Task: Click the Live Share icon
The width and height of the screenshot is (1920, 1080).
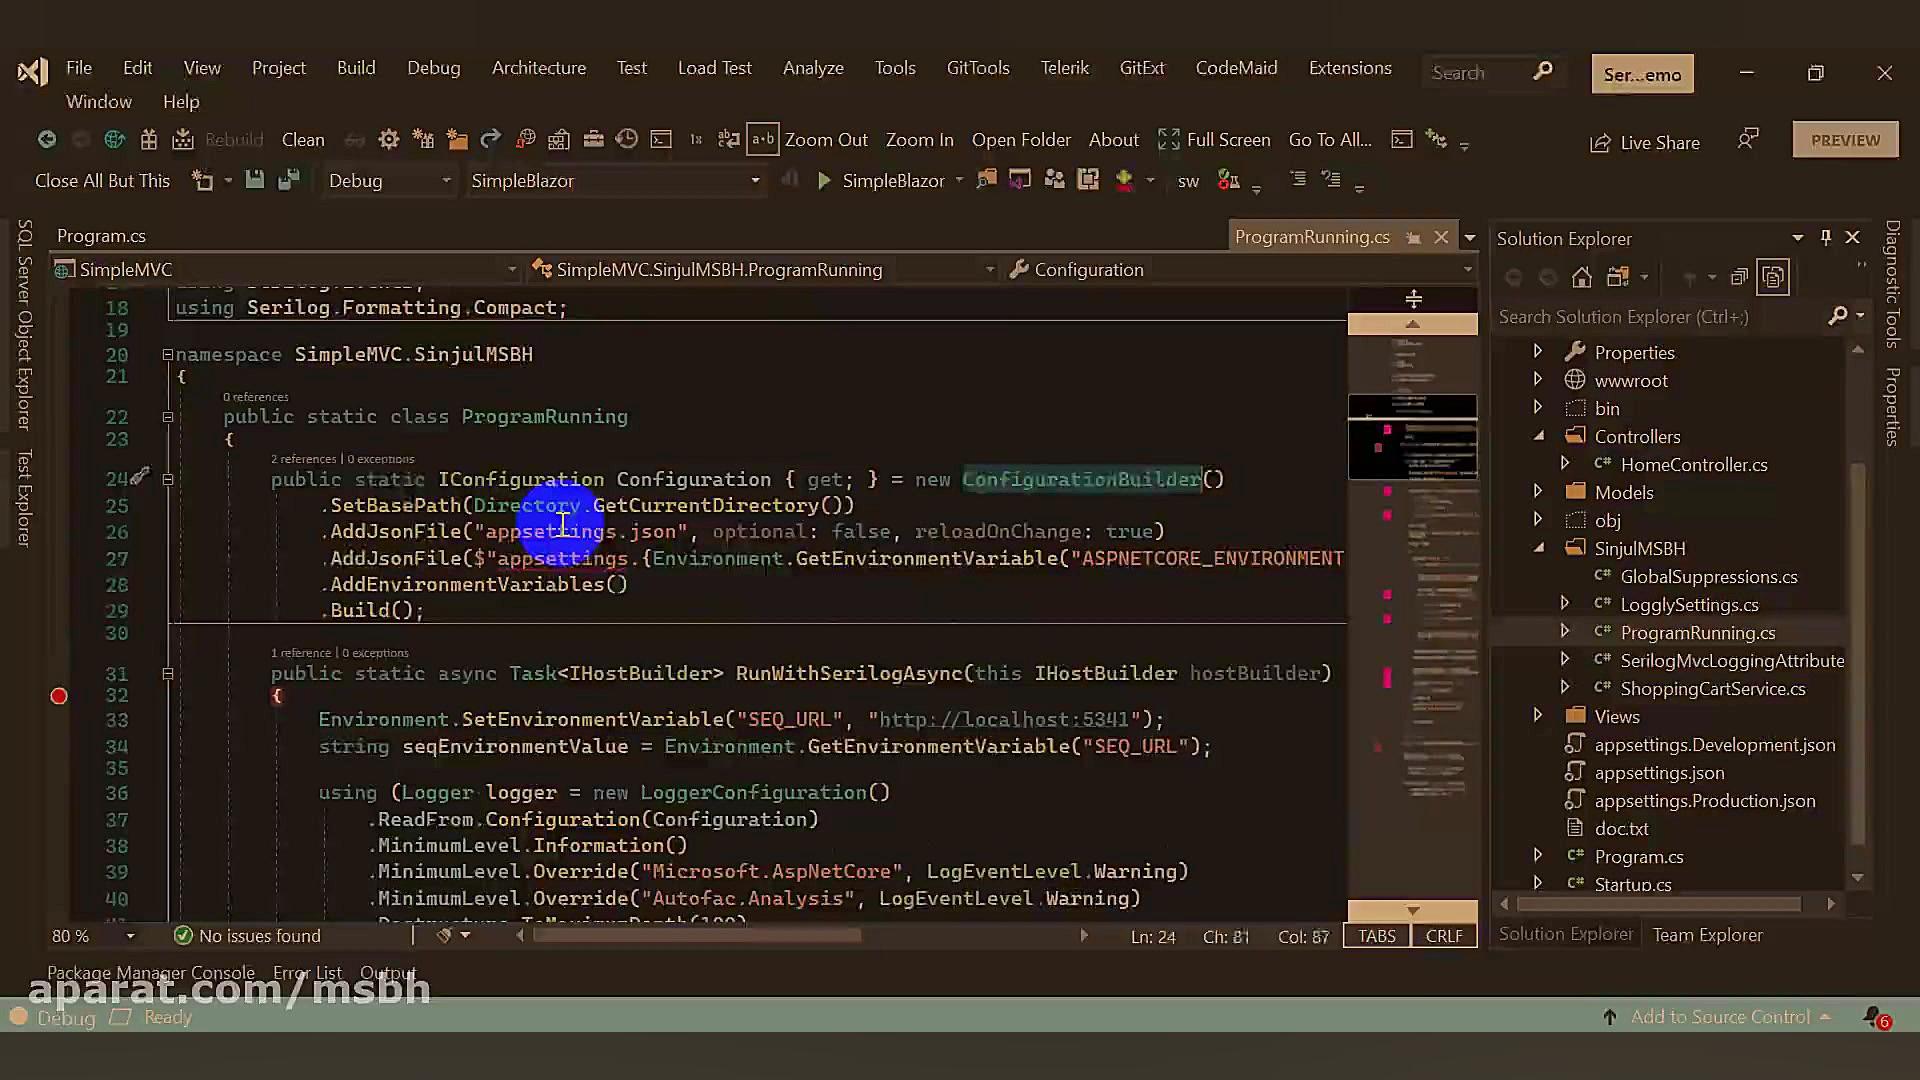Action: [1600, 143]
